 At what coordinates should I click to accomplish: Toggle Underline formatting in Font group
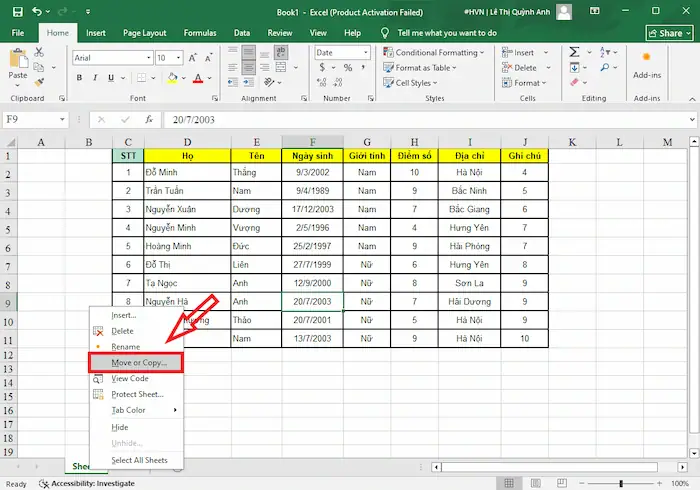[x=111, y=78]
